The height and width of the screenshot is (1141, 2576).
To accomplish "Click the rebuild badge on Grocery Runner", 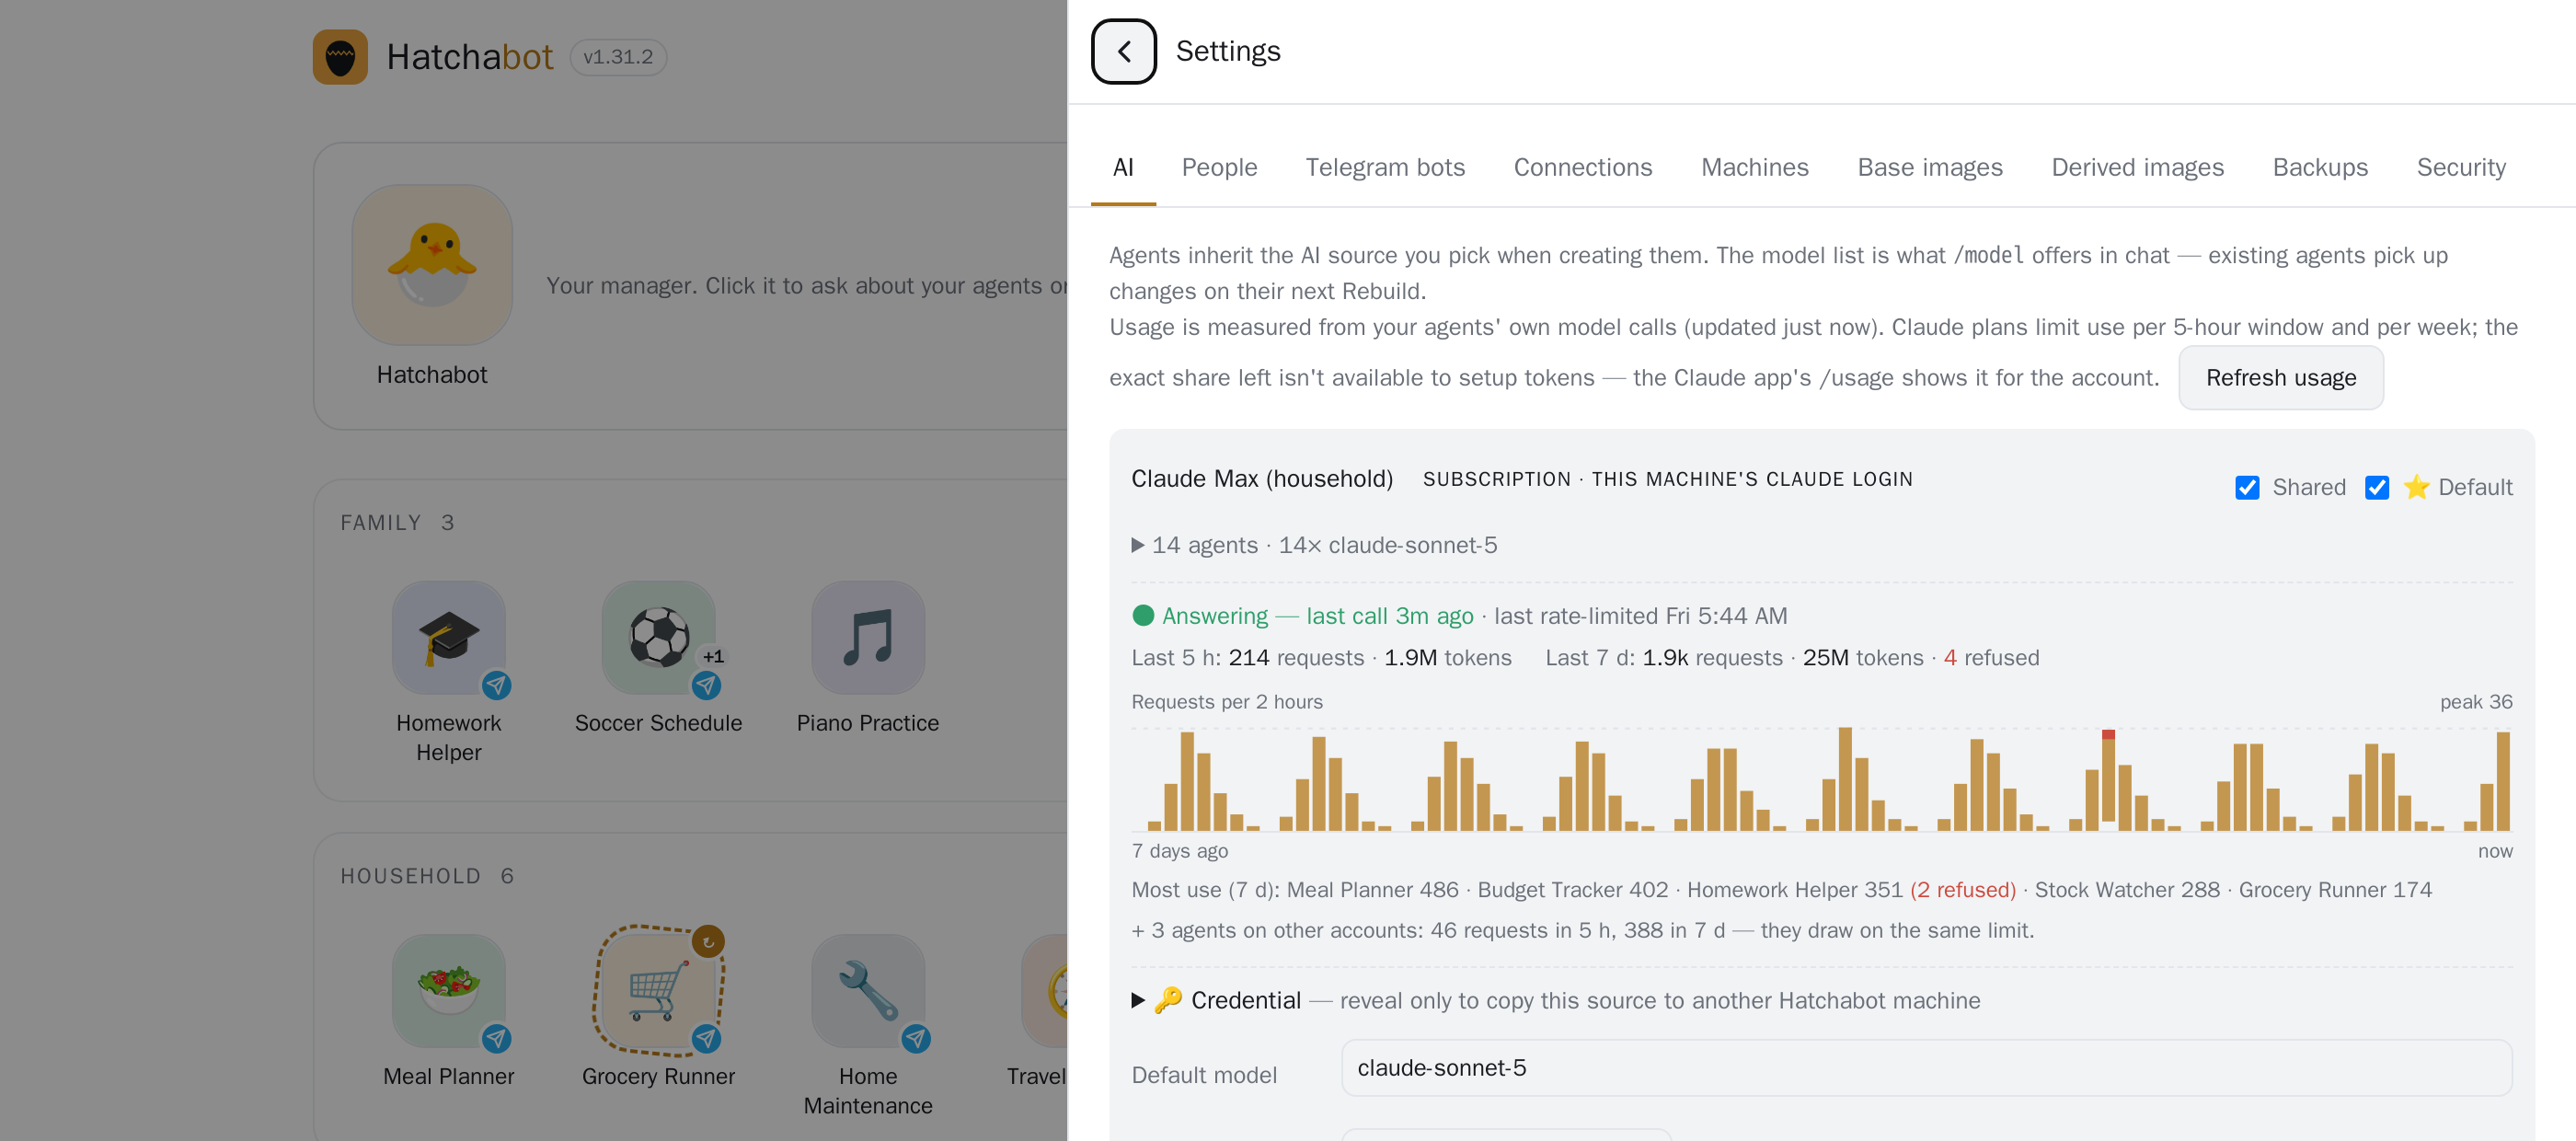I will (x=708, y=941).
